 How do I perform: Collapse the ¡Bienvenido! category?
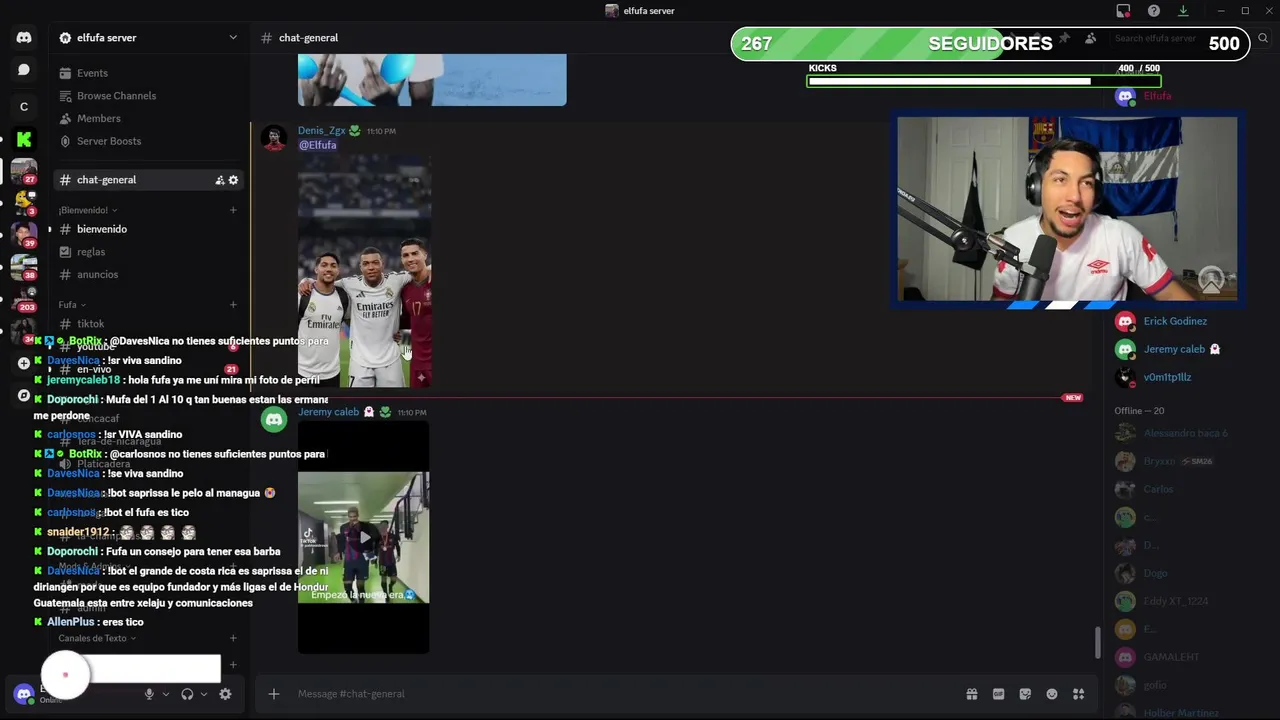[x=87, y=210]
